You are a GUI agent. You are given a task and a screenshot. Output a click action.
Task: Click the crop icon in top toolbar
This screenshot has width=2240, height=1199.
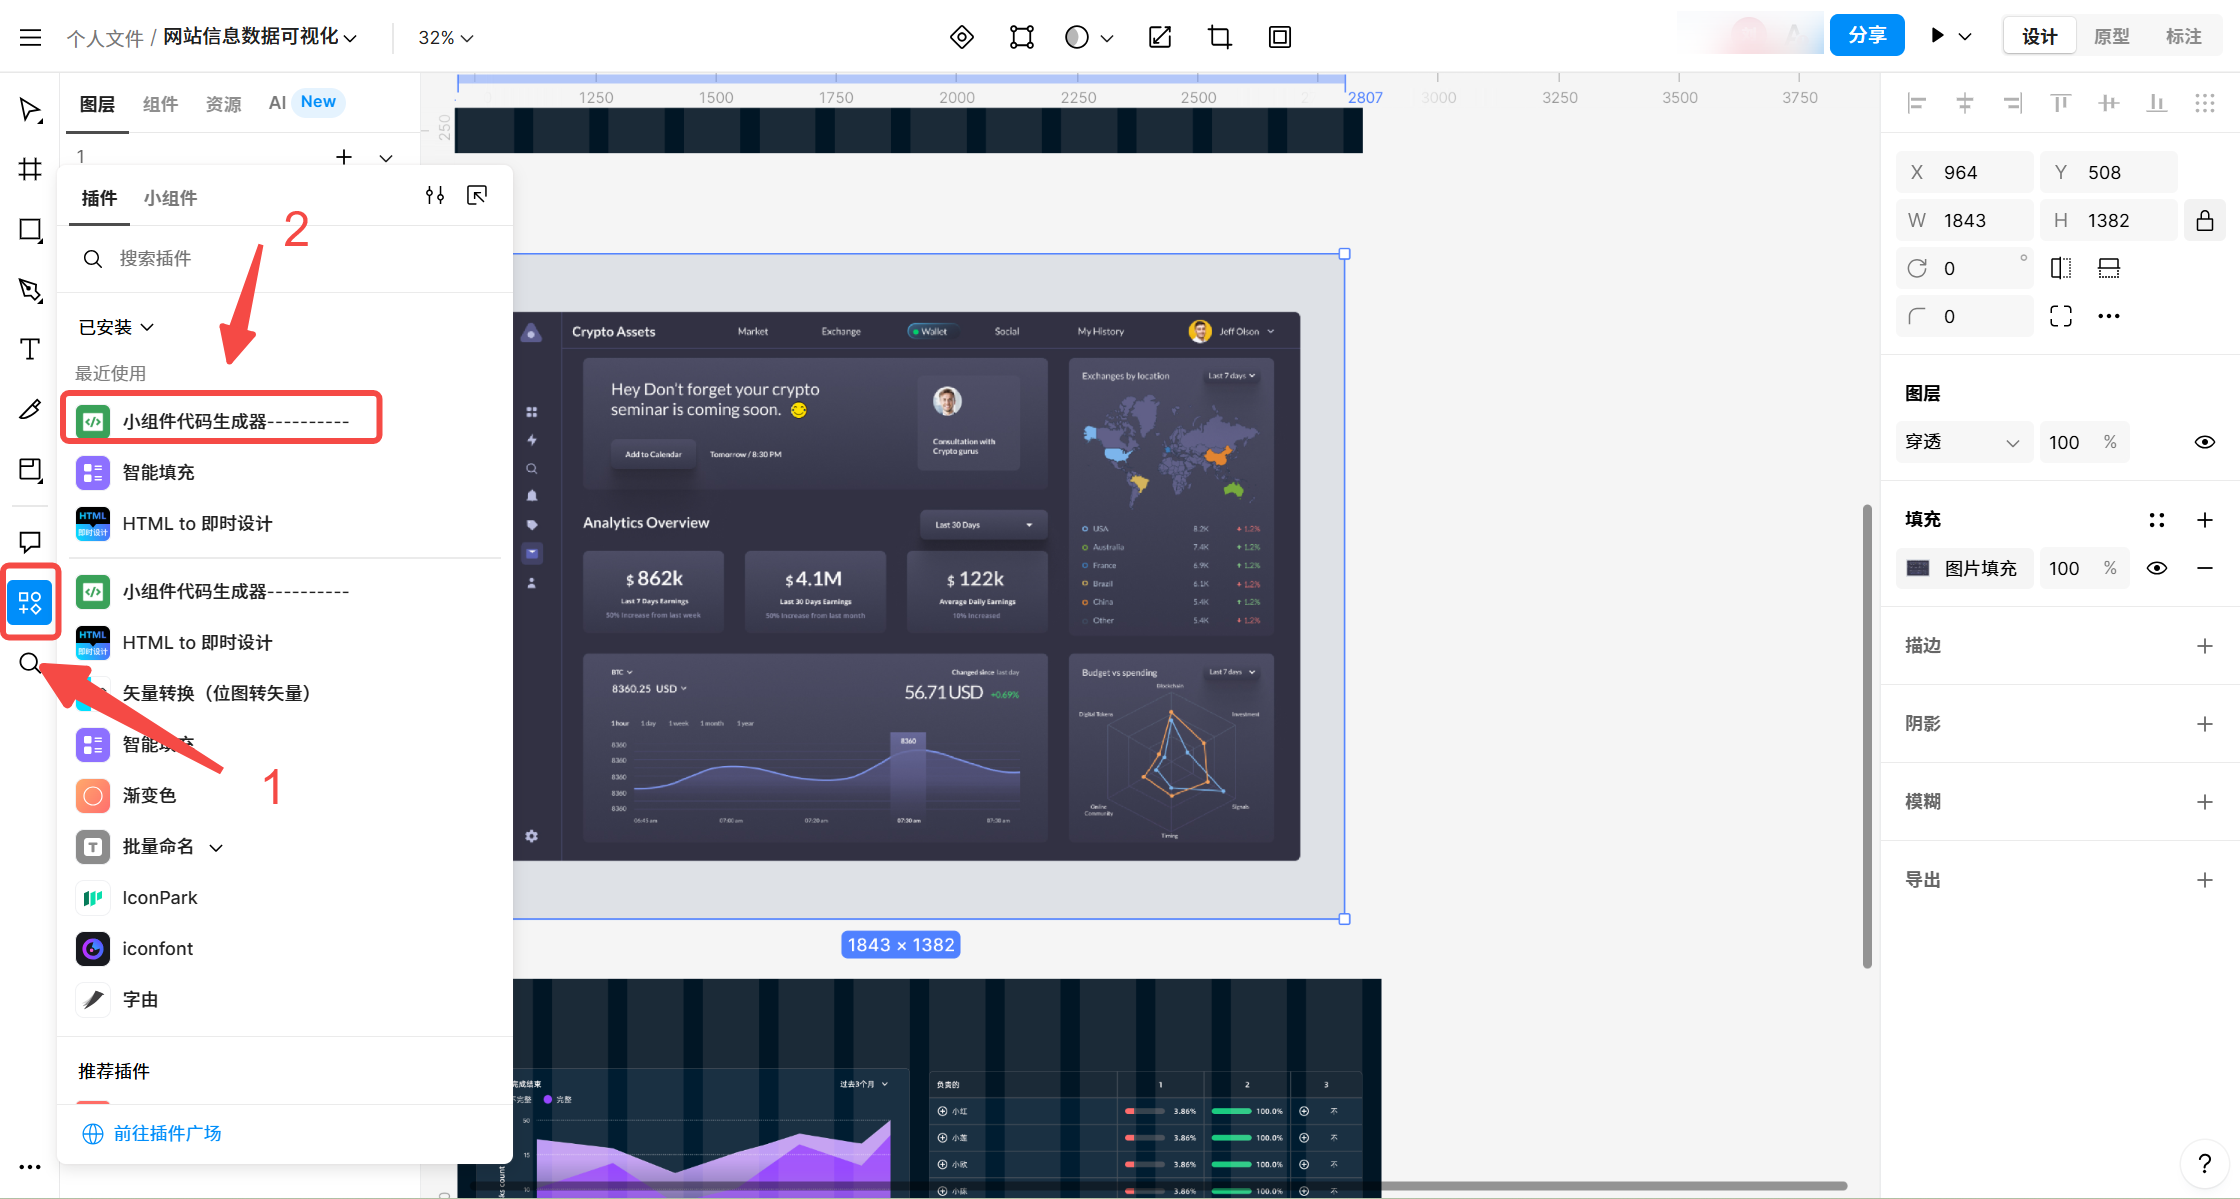pyautogui.click(x=1219, y=37)
